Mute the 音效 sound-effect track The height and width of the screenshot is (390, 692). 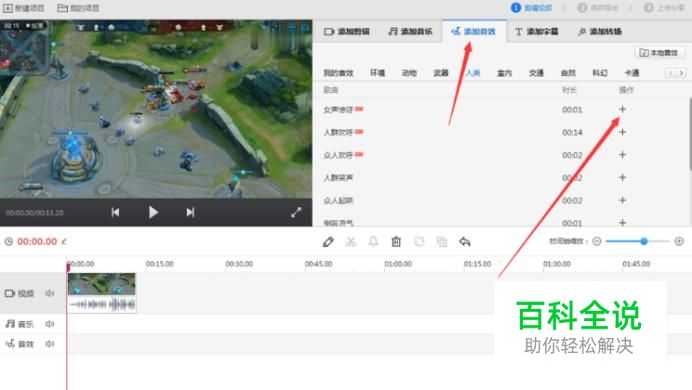pyautogui.click(x=49, y=344)
